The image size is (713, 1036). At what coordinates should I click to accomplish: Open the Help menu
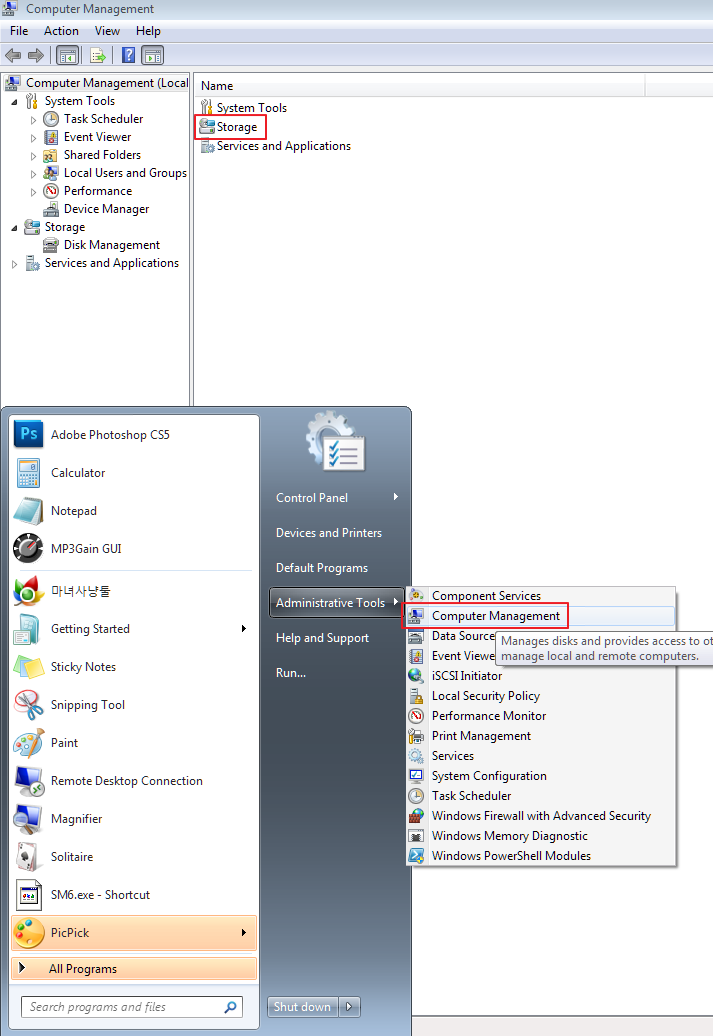148,31
